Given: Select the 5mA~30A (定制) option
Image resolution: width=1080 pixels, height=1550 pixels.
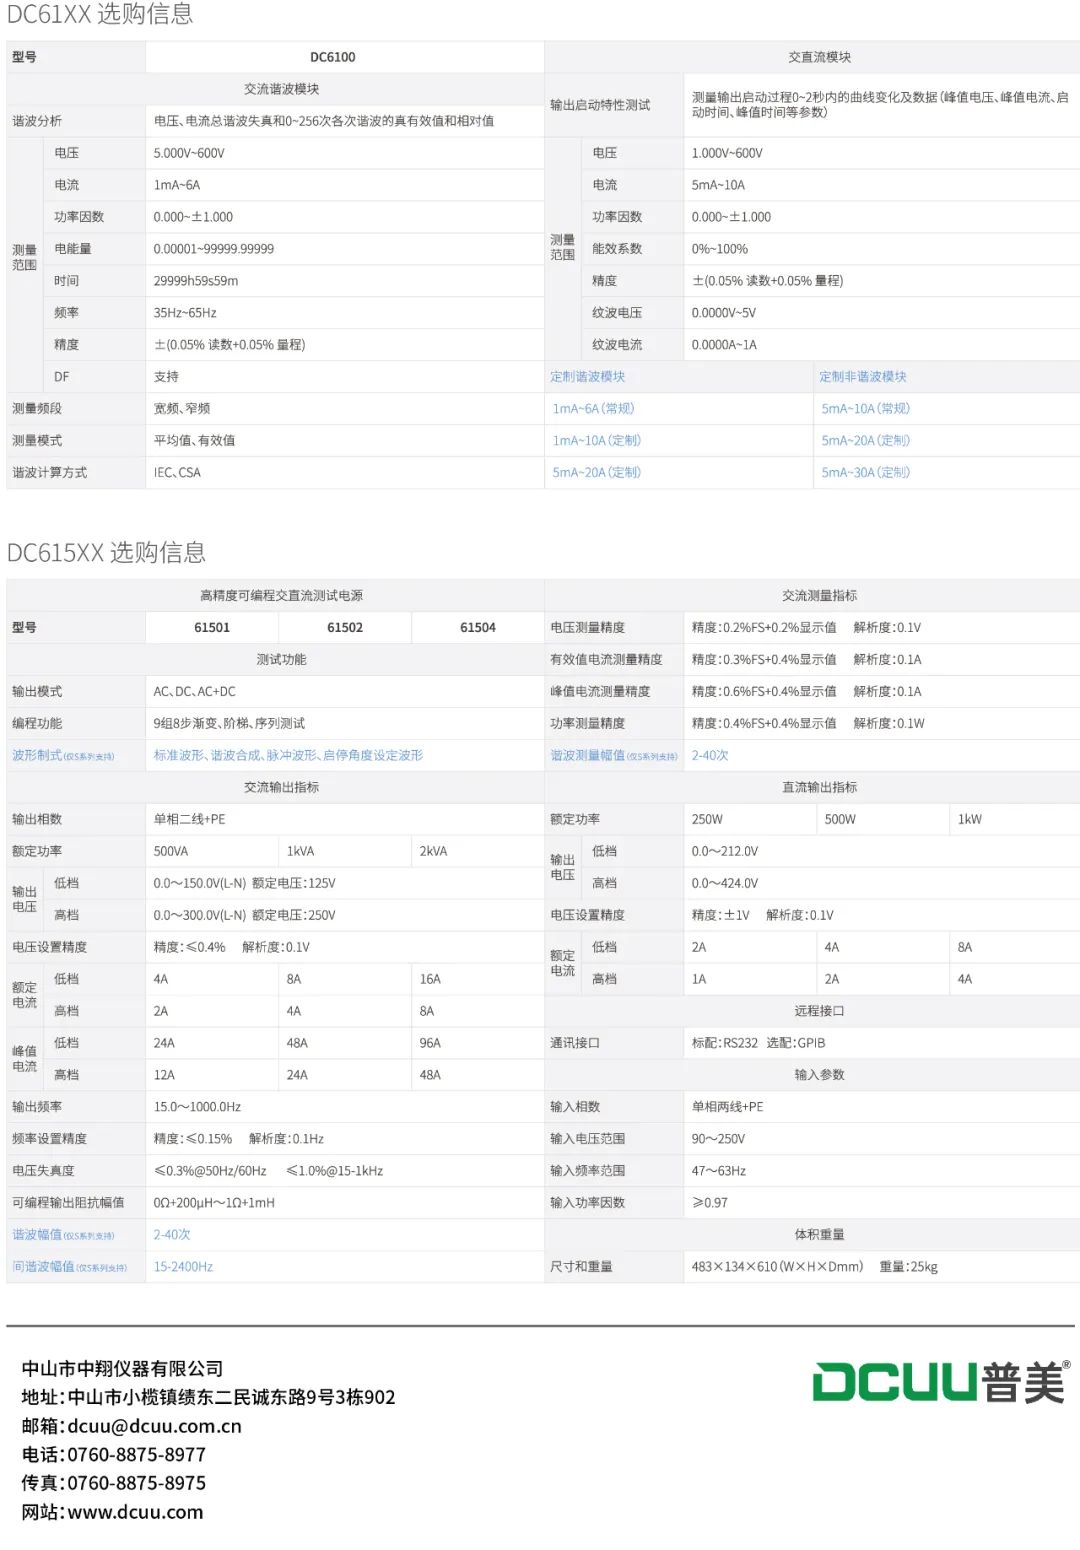Looking at the screenshot, I should [x=865, y=473].
